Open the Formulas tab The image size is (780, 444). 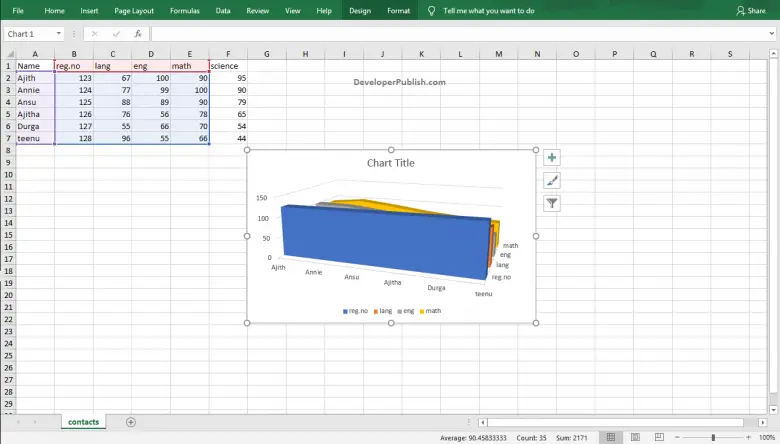tap(184, 11)
